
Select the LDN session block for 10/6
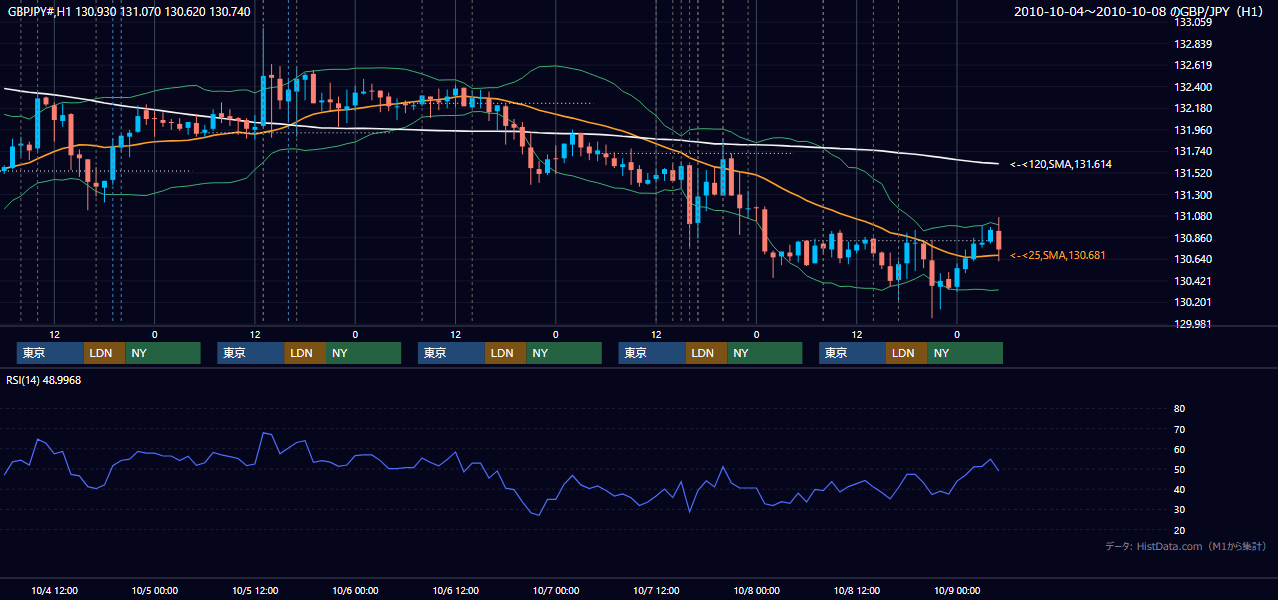(505, 353)
